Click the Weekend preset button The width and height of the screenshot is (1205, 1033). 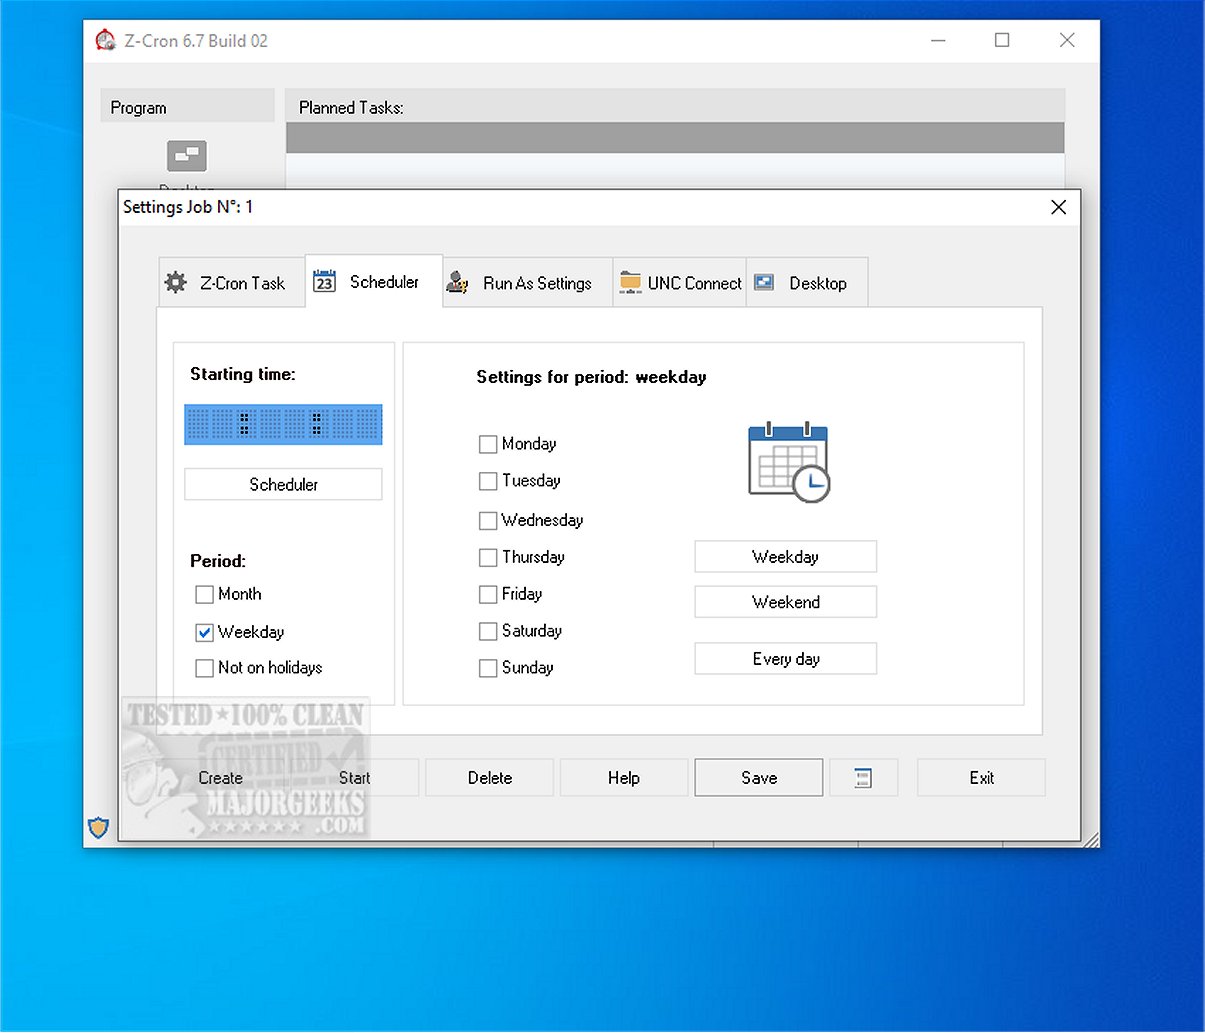click(786, 602)
